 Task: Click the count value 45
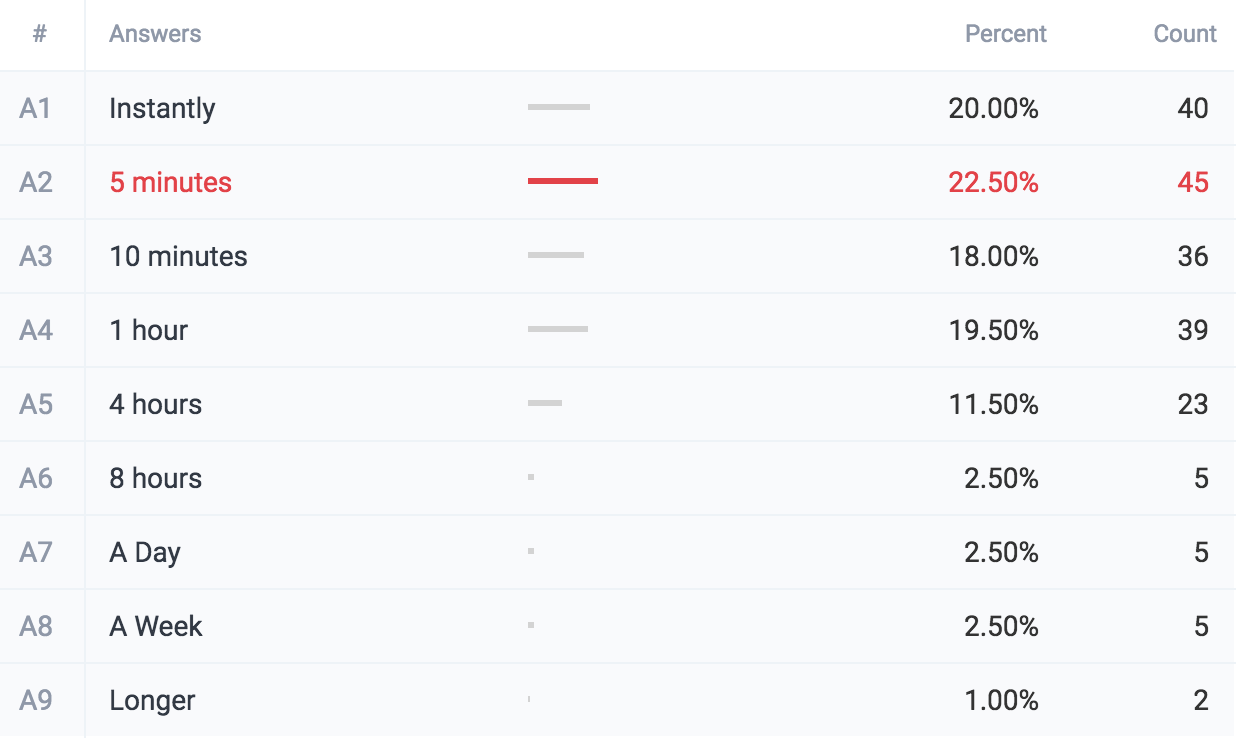pyautogui.click(x=1193, y=182)
